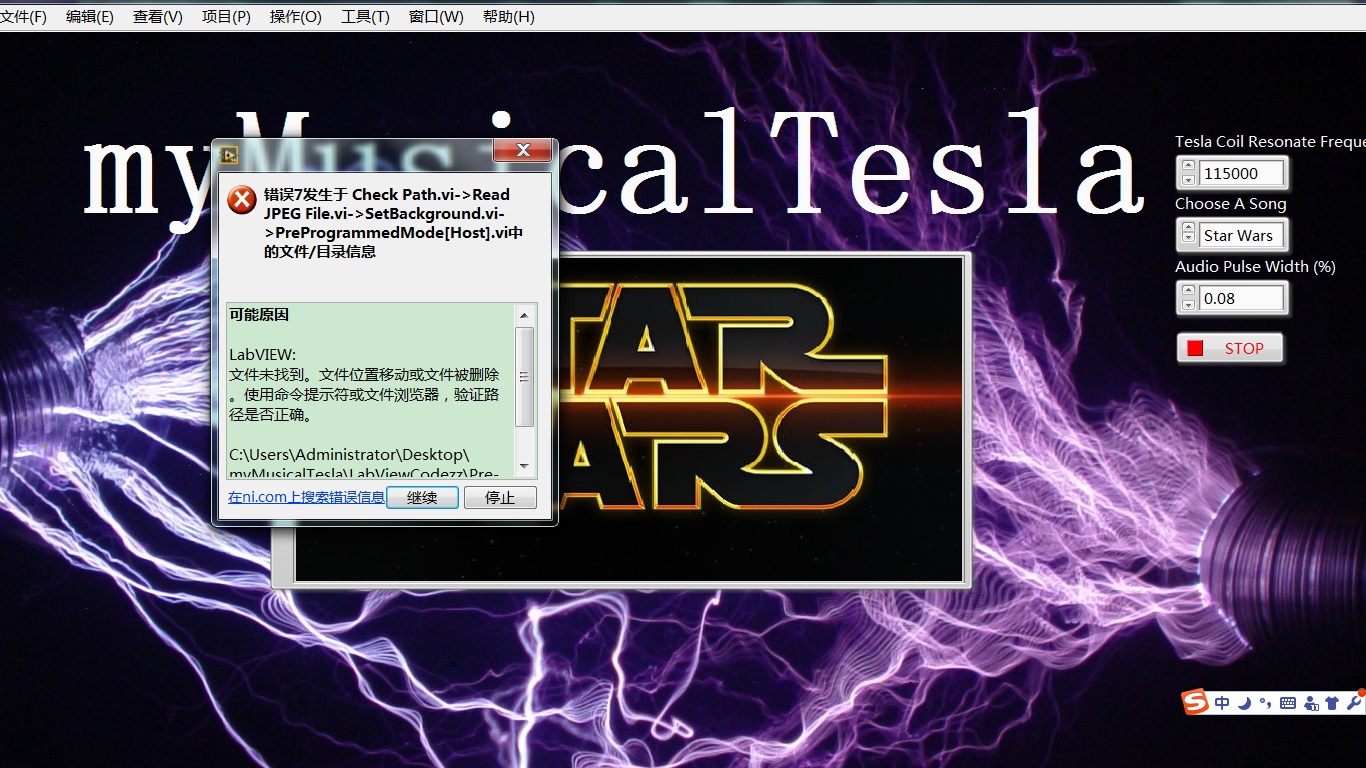Decrement Tesla Coil Resonate Frequency value

click(x=1188, y=180)
